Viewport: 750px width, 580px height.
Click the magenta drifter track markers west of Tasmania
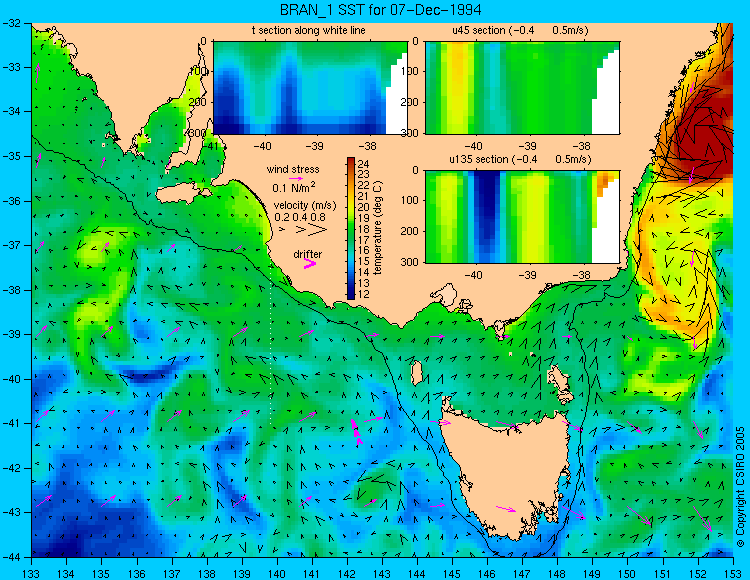click(x=356, y=432)
